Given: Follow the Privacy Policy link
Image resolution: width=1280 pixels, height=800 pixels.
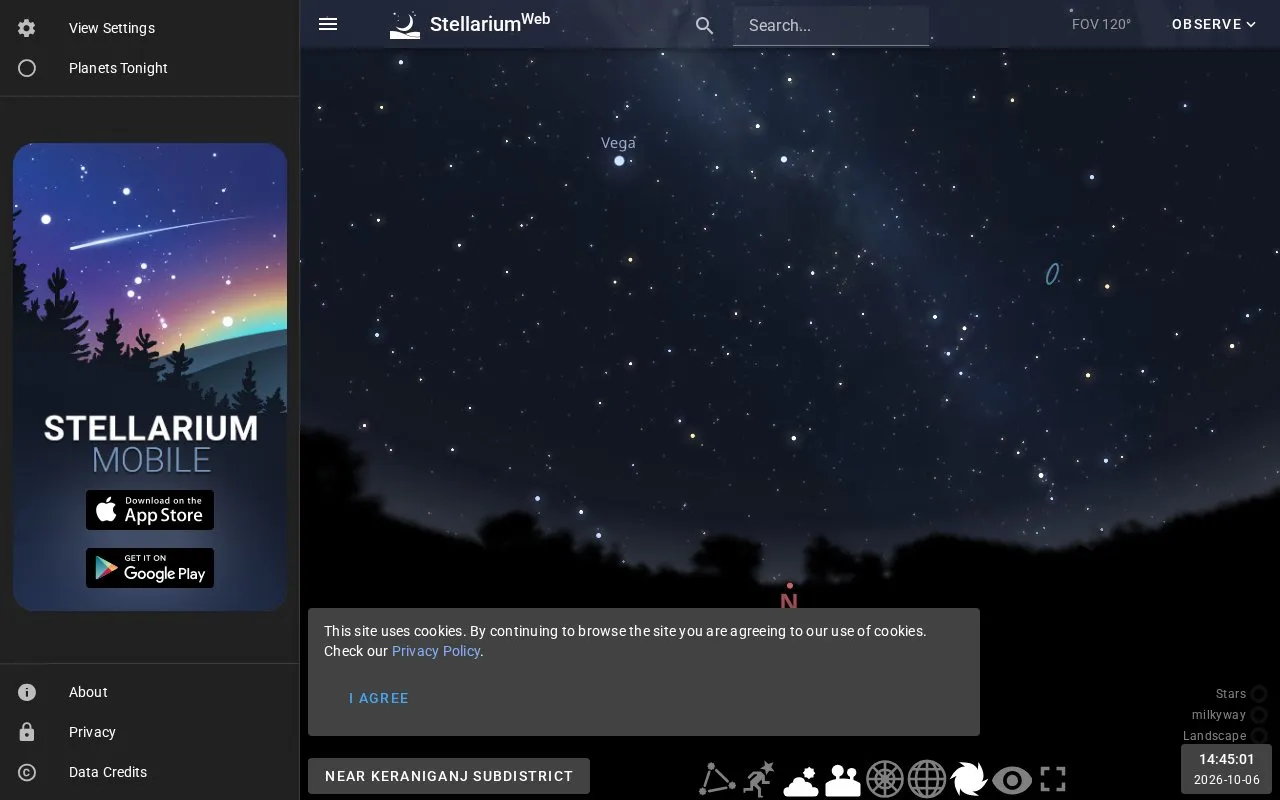Looking at the screenshot, I should (436, 651).
